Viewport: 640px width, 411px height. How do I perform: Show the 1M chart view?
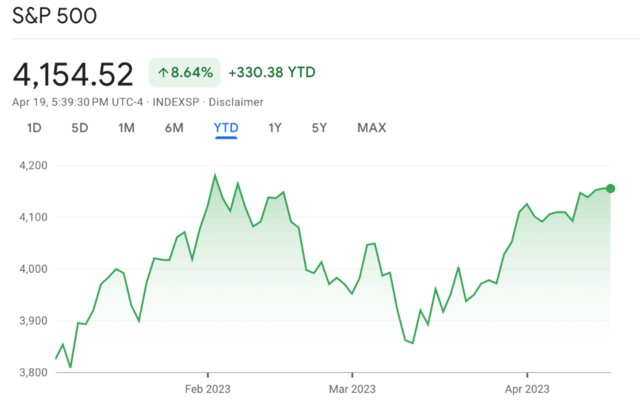[126, 128]
